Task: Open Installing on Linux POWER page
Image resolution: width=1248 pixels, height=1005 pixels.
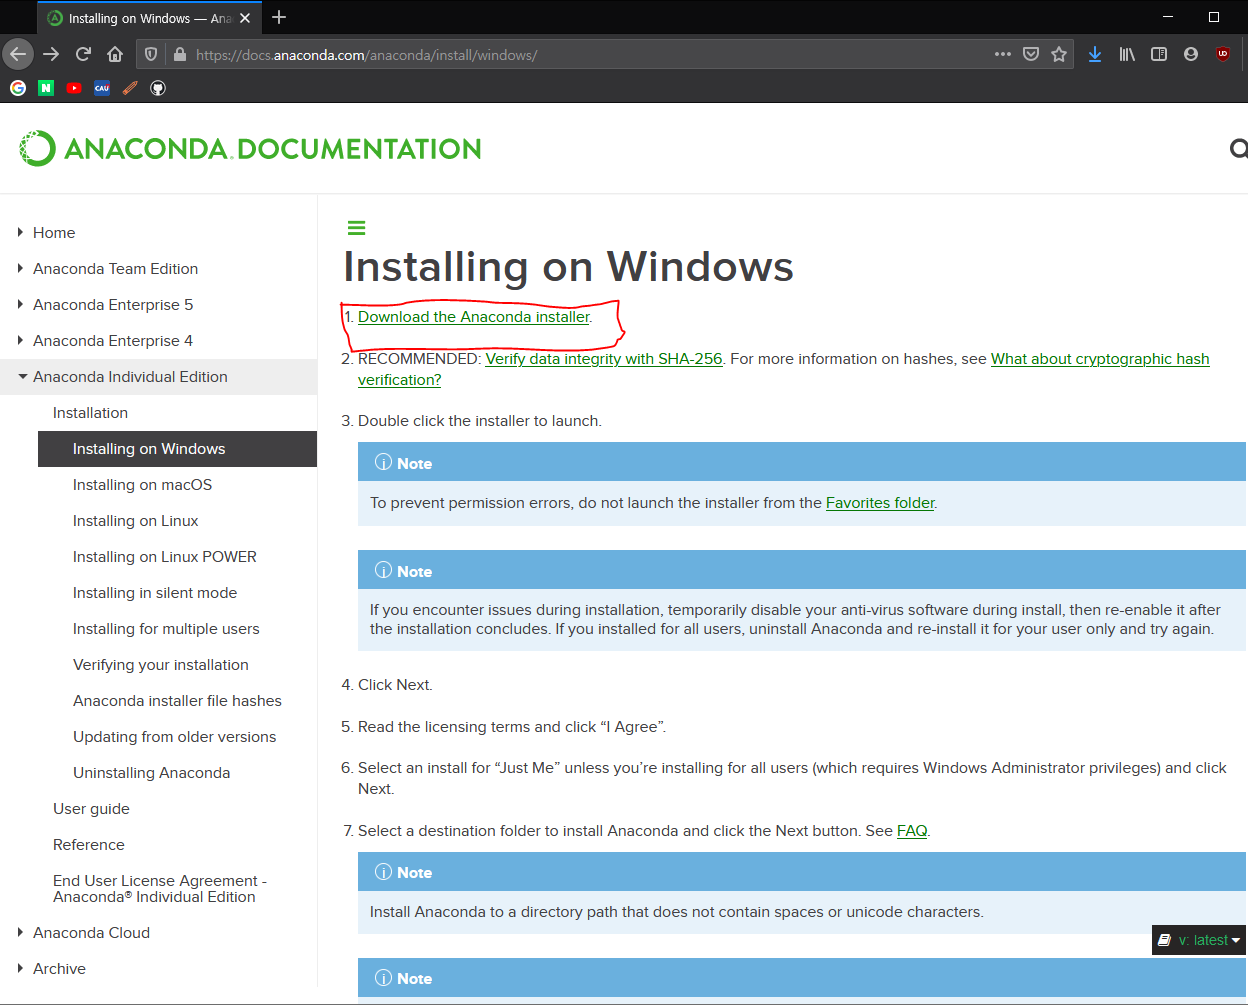Action: pyautogui.click(x=164, y=556)
